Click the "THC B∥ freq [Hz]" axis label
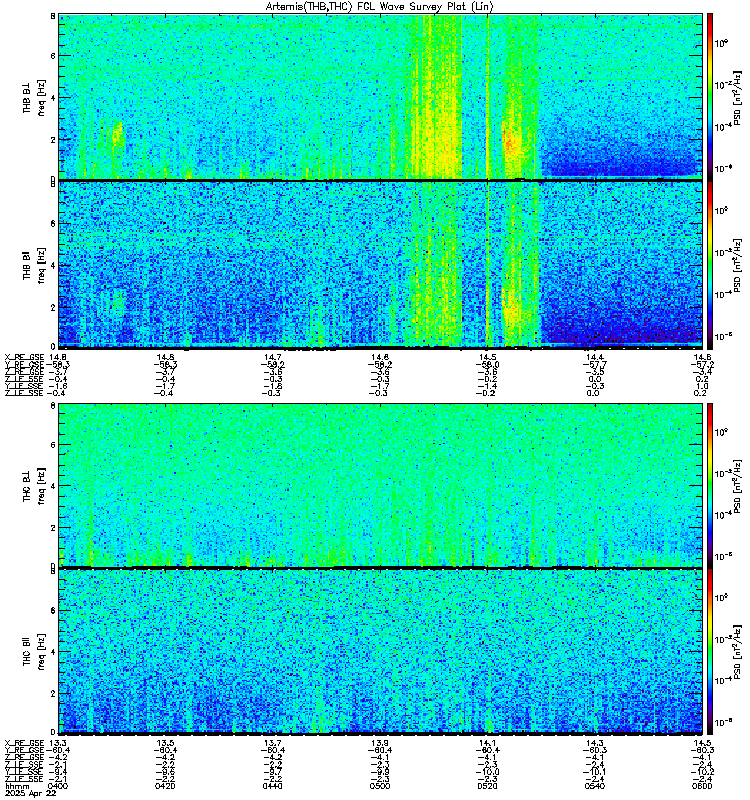This screenshot has width=750, height=800. (34, 652)
